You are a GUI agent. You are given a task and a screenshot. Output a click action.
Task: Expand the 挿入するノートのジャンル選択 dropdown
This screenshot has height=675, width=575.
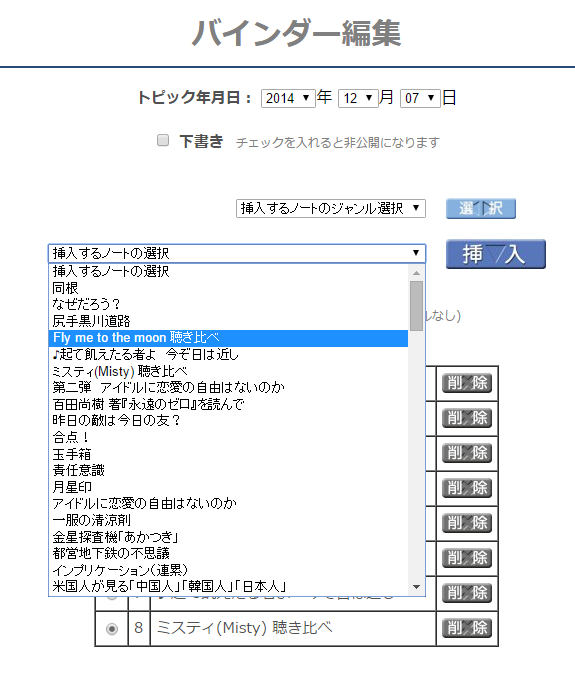click(x=331, y=208)
